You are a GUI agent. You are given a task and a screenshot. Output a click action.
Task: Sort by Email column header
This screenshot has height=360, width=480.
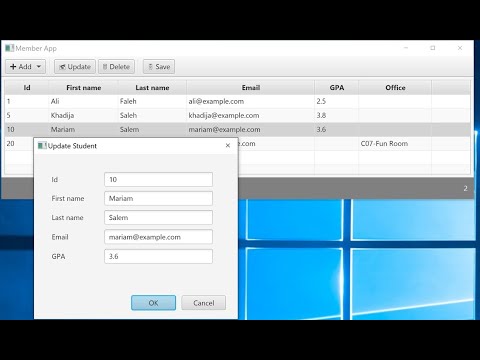(x=250, y=88)
